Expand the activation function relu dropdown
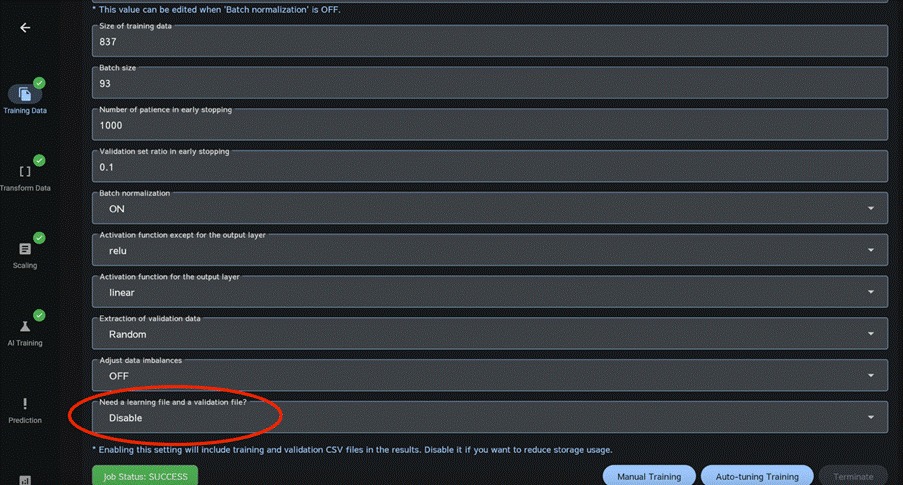This screenshot has width=903, height=485. click(489, 250)
